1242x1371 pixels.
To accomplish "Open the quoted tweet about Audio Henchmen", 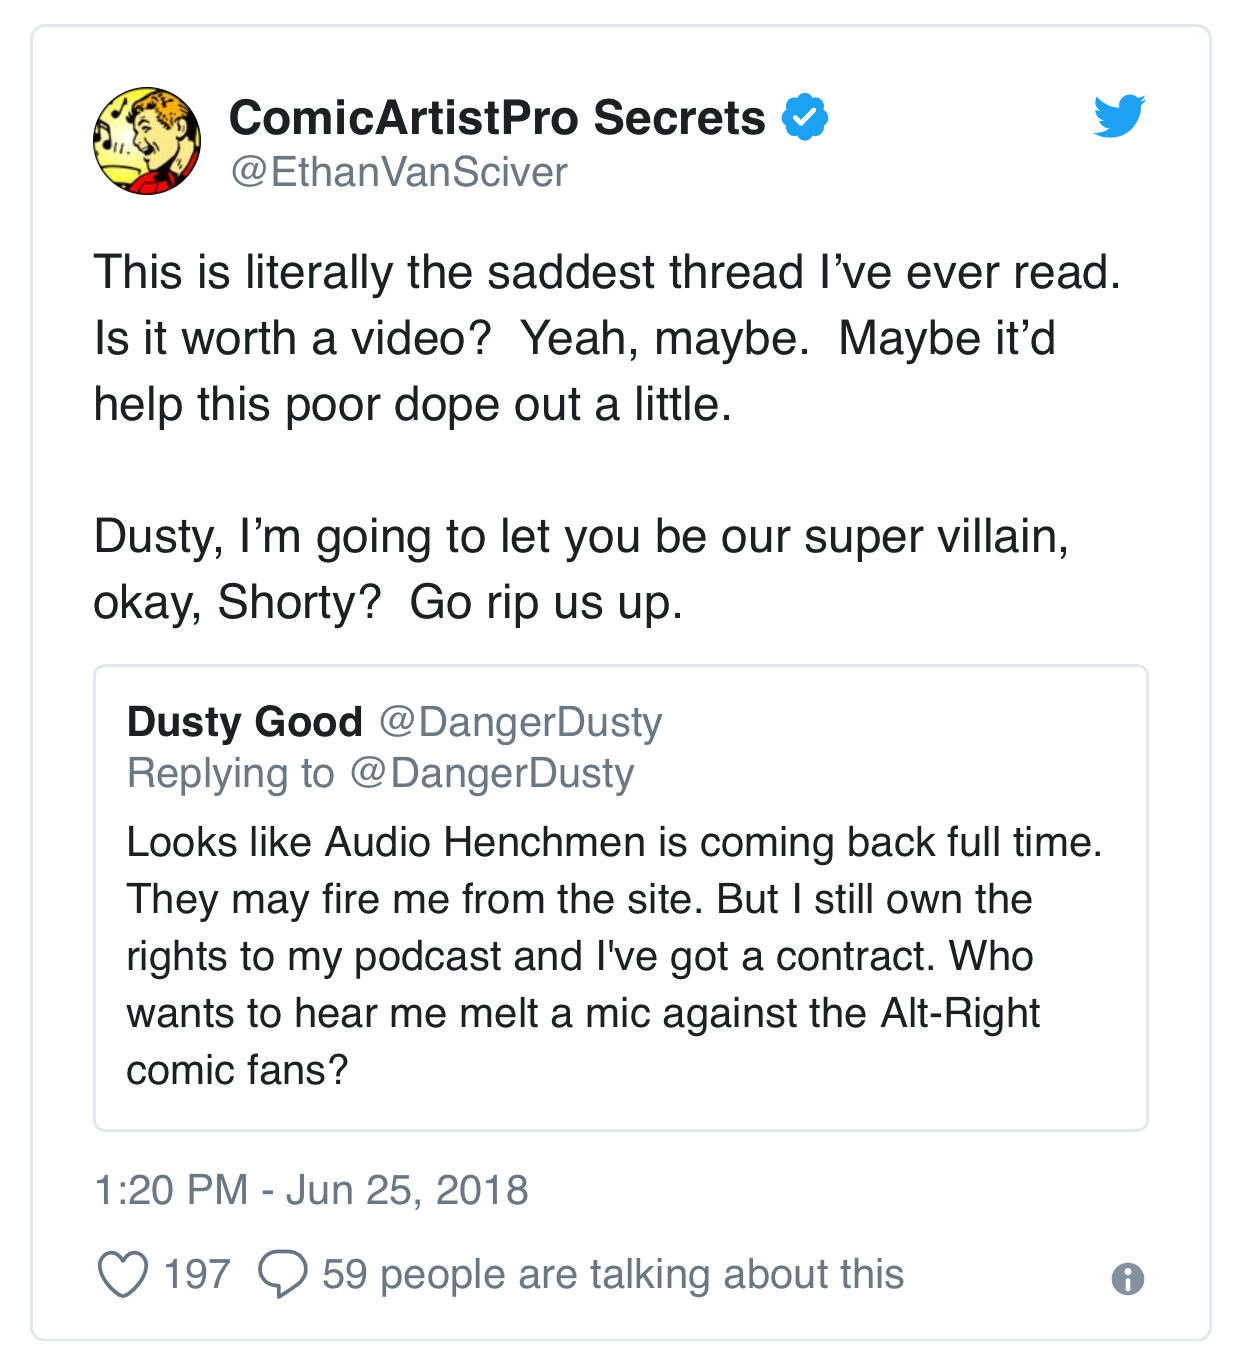I will pos(621,898).
